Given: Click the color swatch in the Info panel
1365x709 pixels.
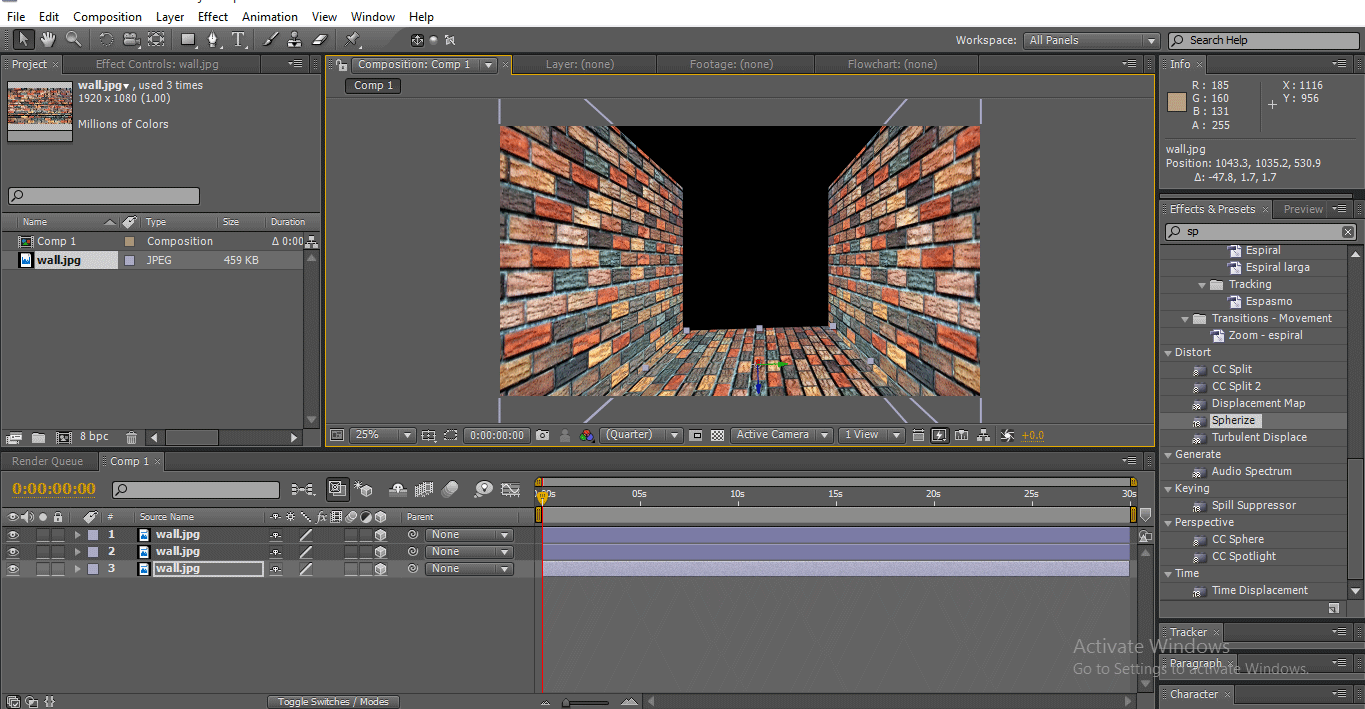Looking at the screenshot, I should click(1176, 101).
